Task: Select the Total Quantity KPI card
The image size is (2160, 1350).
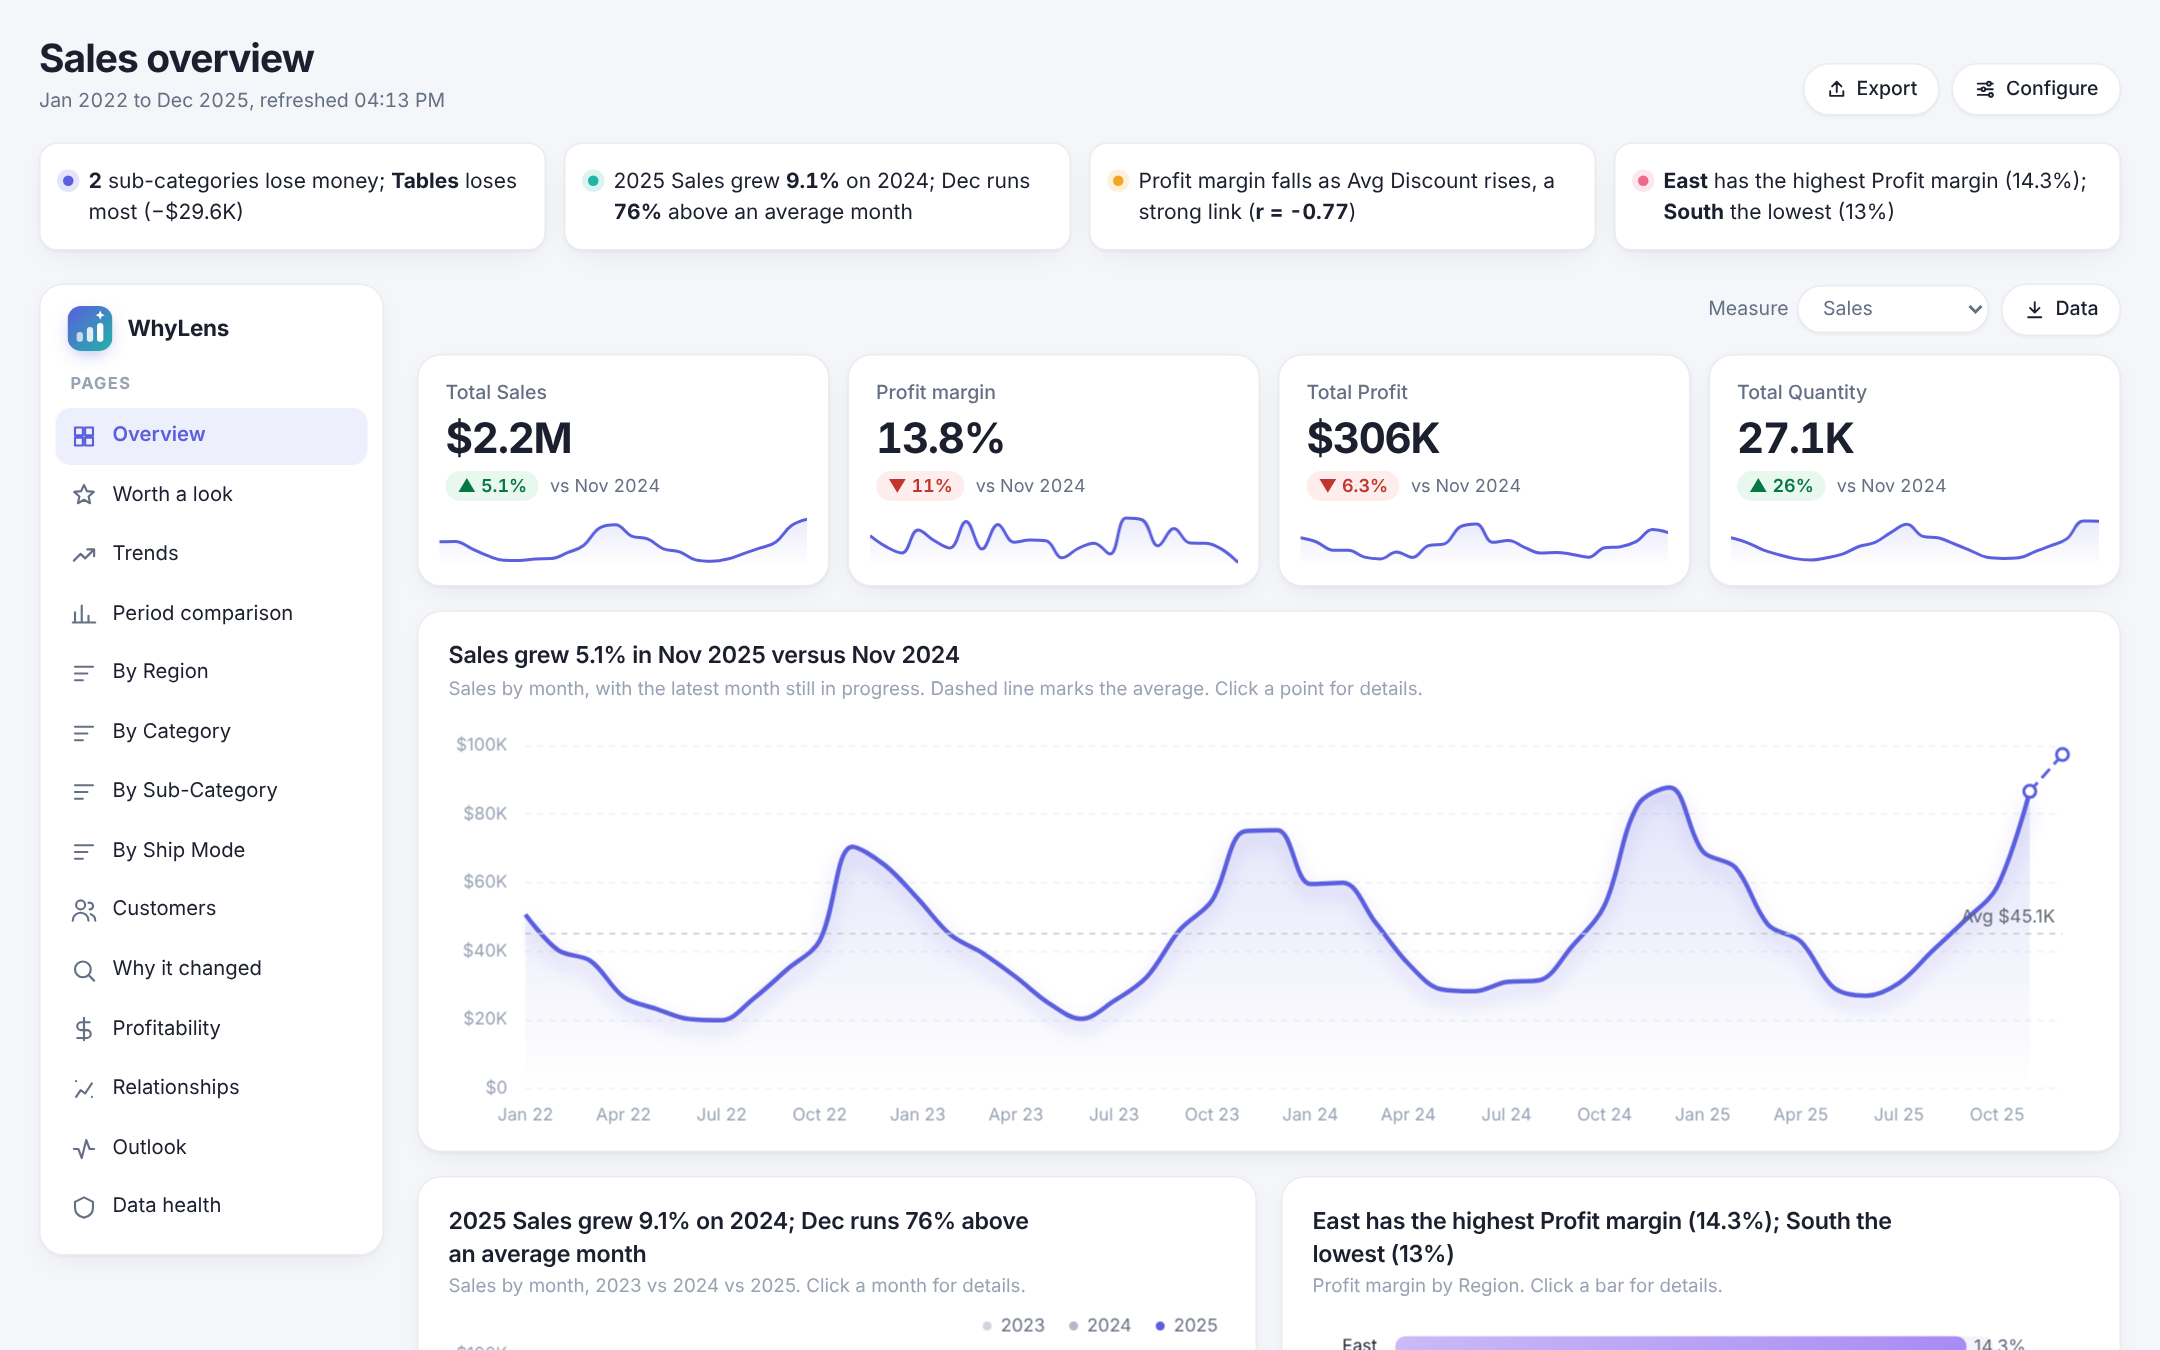Action: (1915, 470)
